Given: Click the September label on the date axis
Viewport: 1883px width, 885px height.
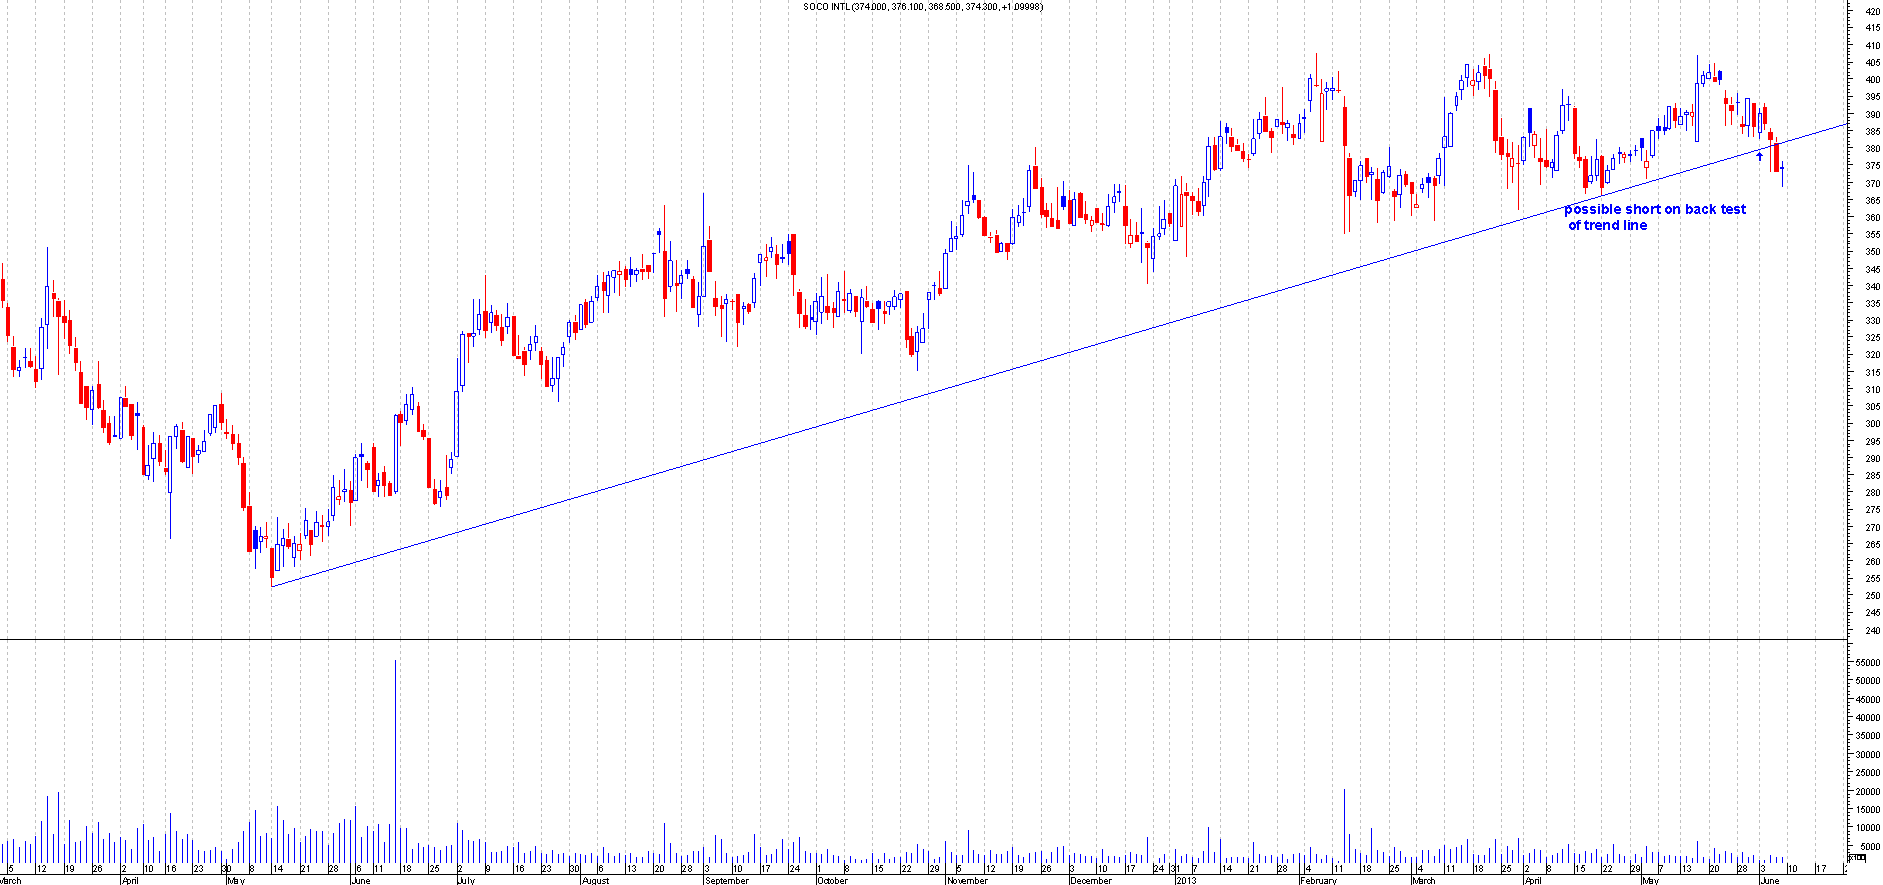Looking at the screenshot, I should tap(726, 881).
